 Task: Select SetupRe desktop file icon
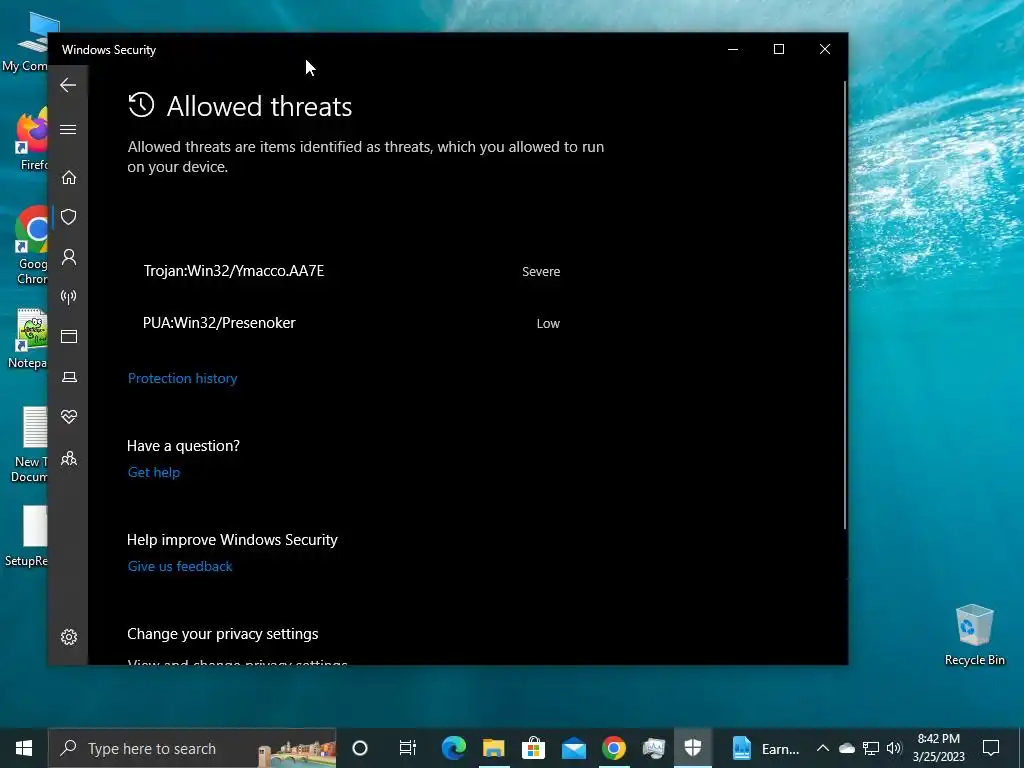click(x=27, y=536)
